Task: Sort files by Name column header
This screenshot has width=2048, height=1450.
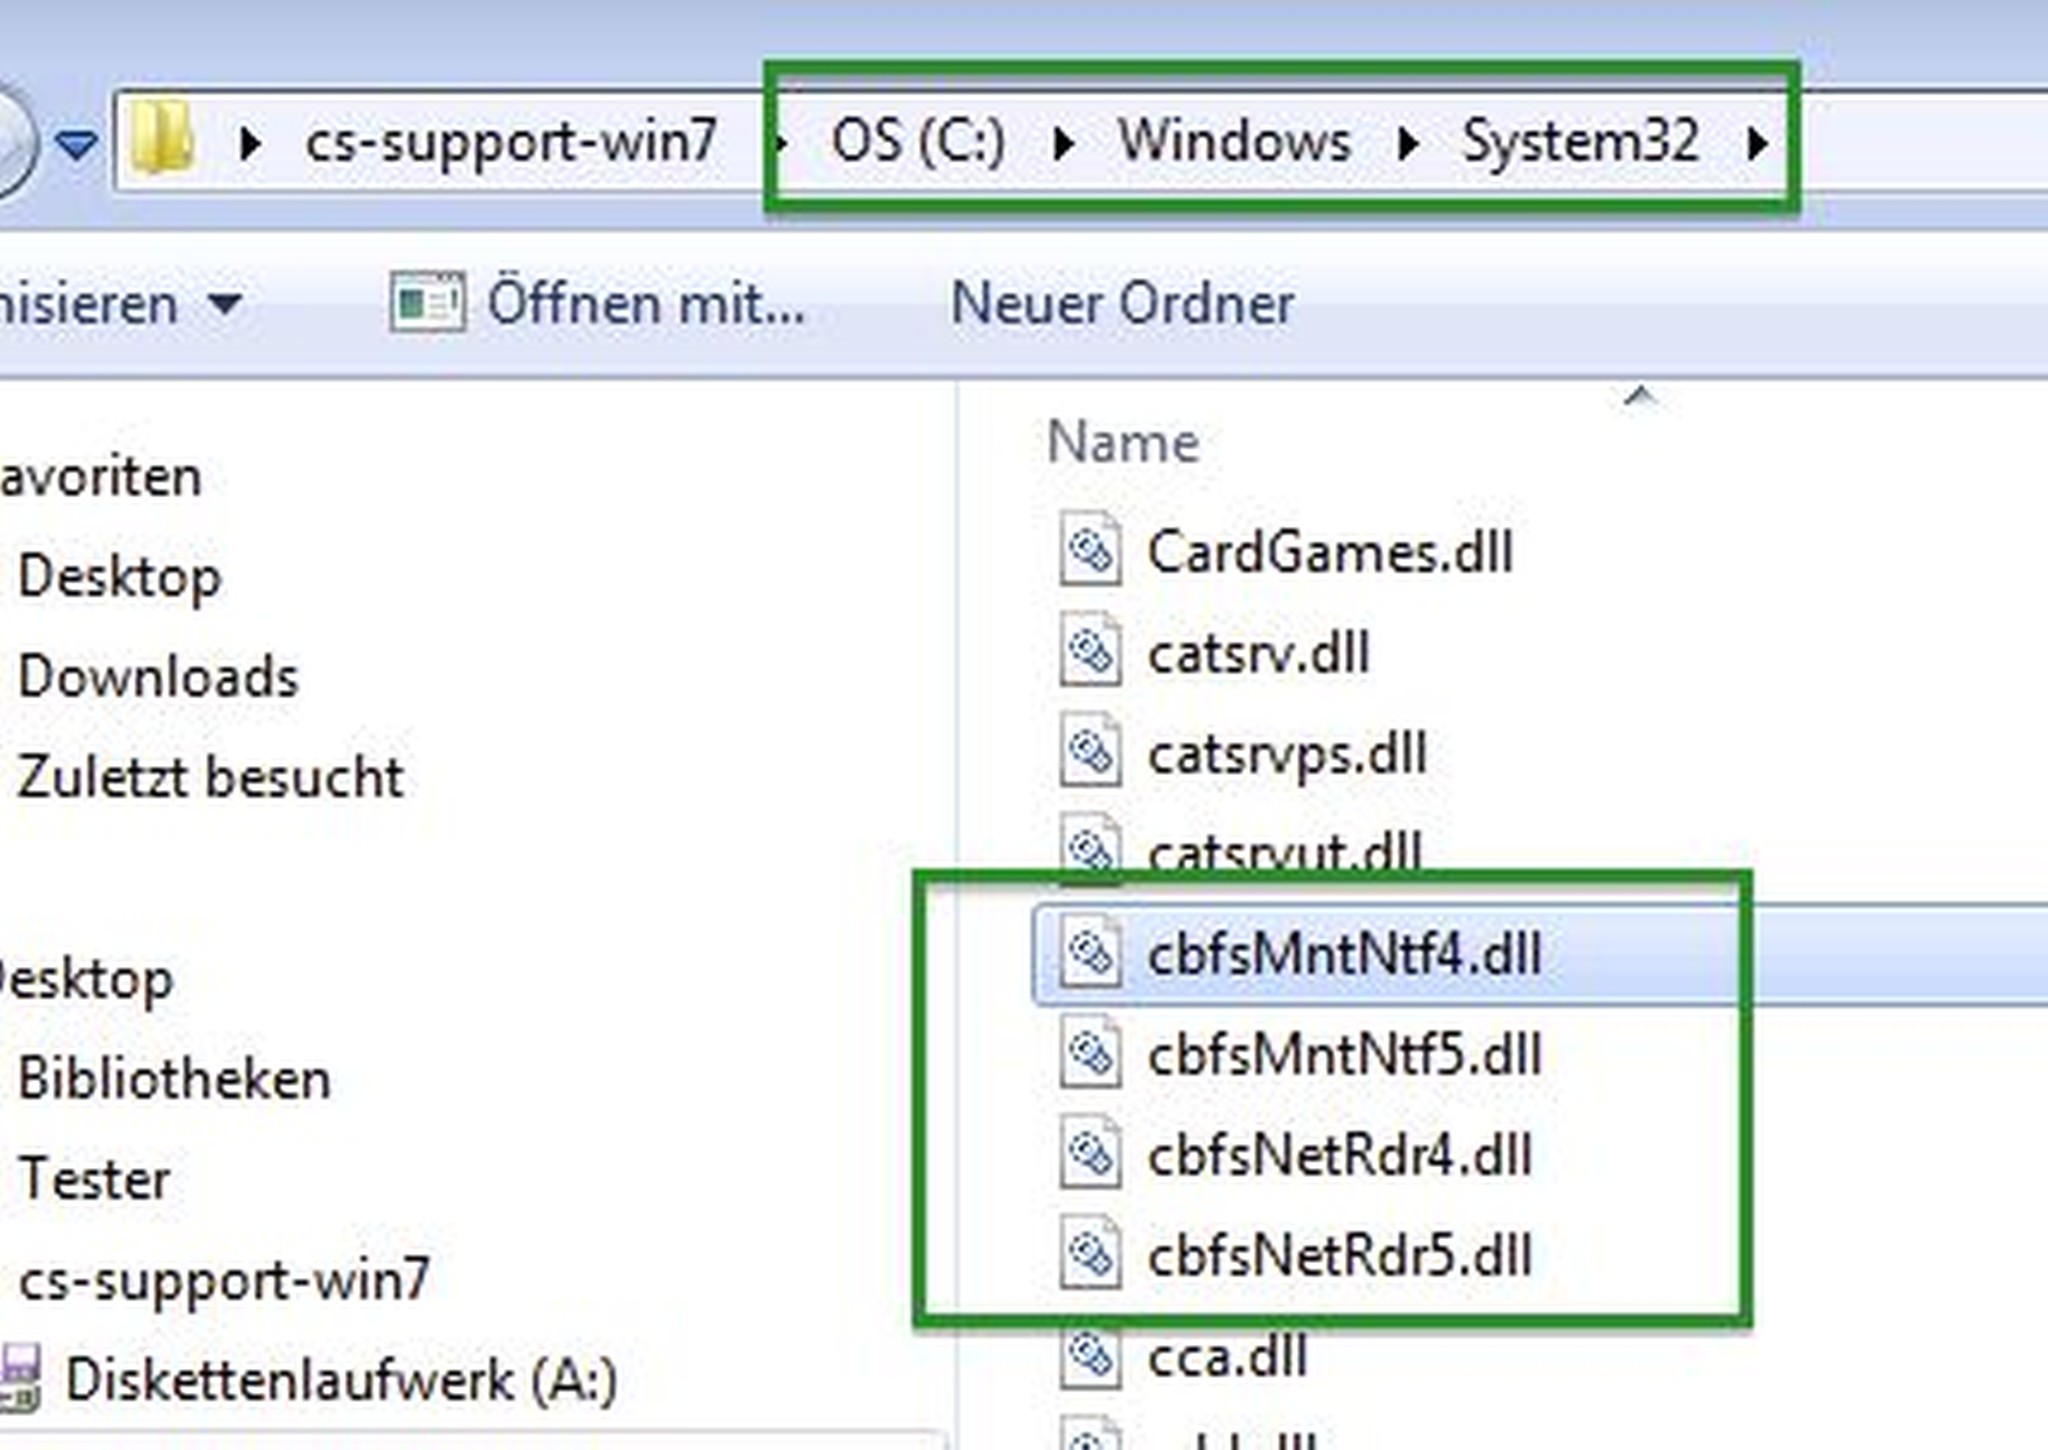Action: (1122, 442)
